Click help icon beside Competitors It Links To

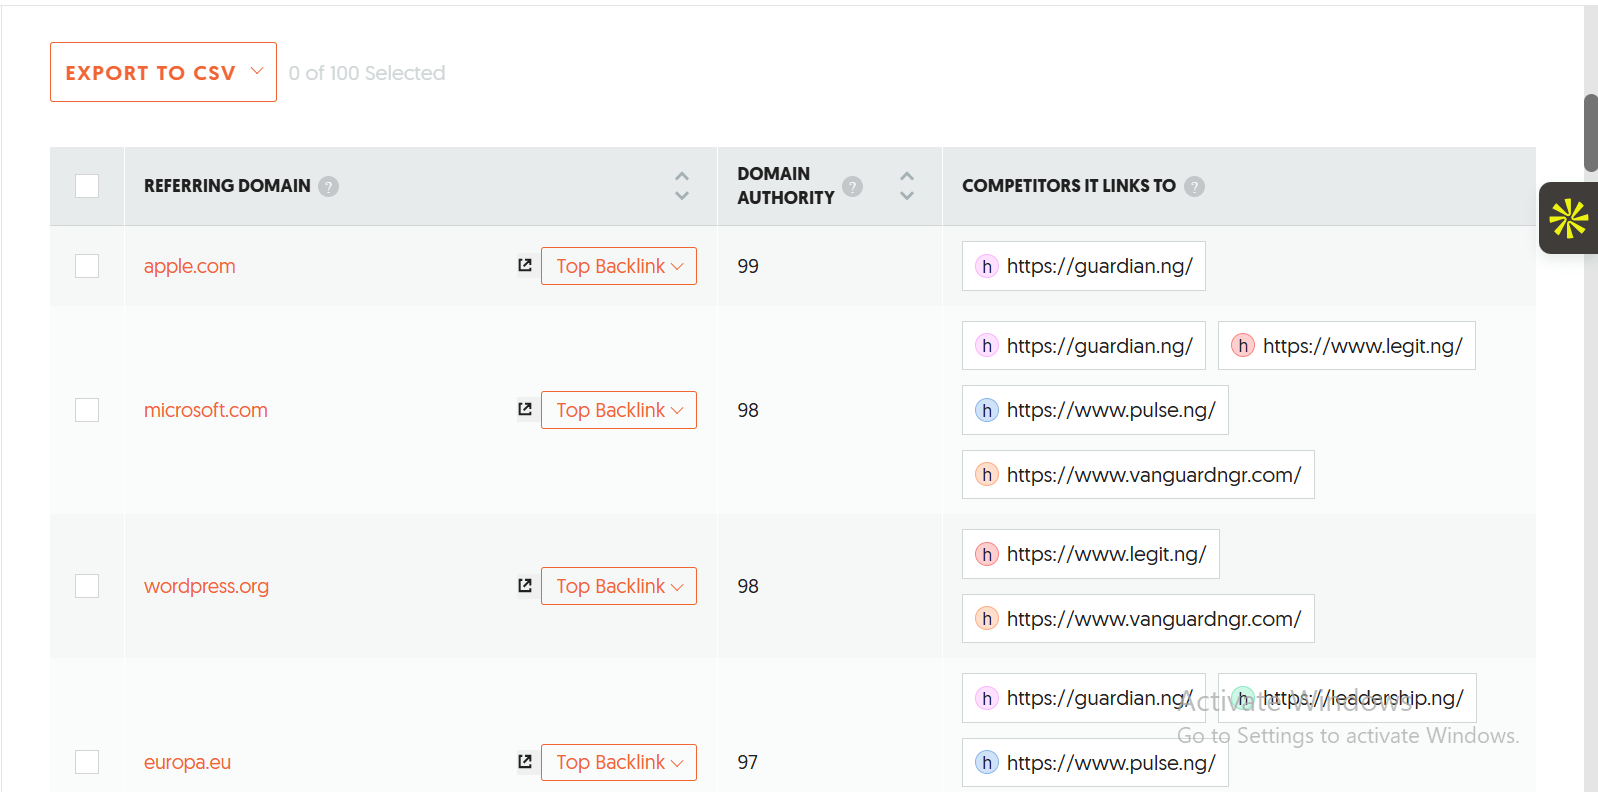[x=1194, y=186]
